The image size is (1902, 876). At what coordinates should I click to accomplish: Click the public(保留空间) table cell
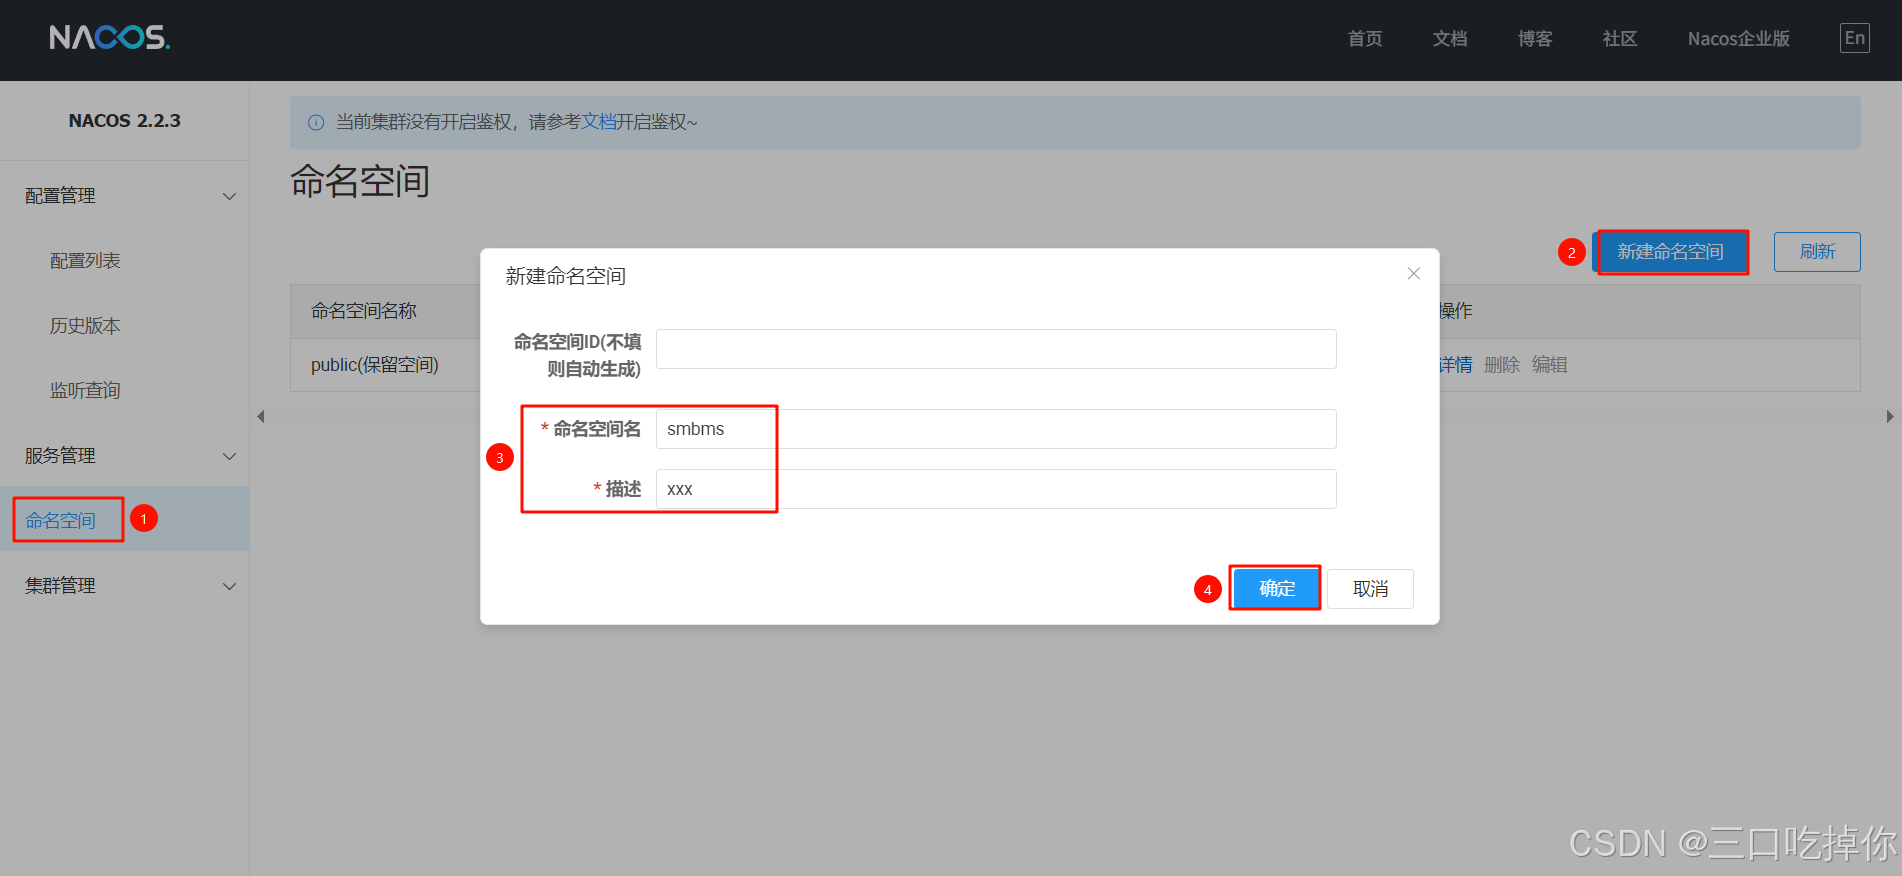click(x=375, y=365)
